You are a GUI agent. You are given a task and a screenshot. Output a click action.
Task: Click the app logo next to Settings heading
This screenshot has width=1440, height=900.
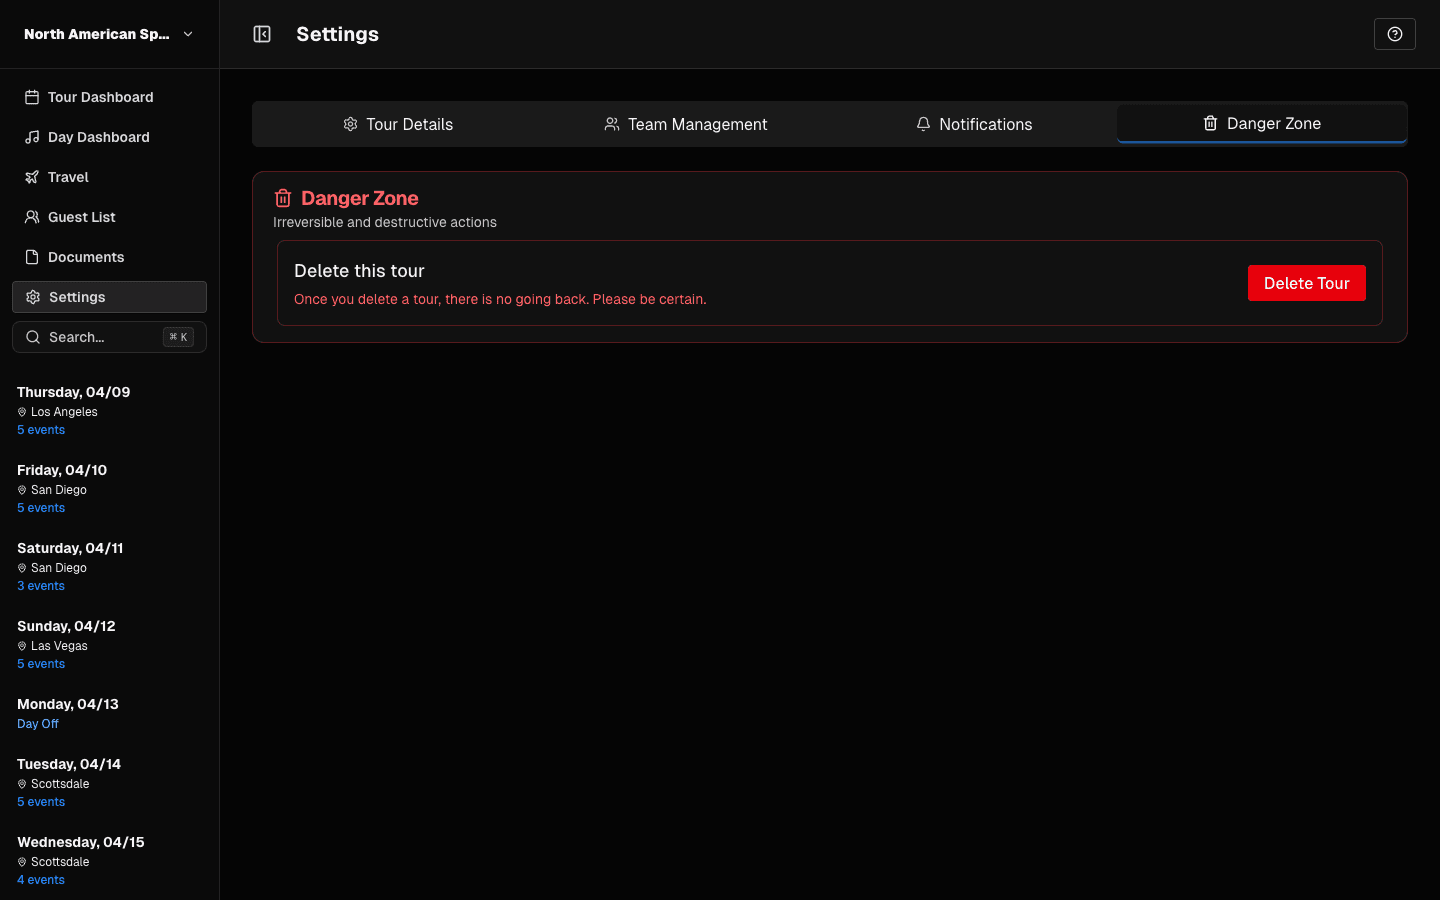click(x=261, y=33)
